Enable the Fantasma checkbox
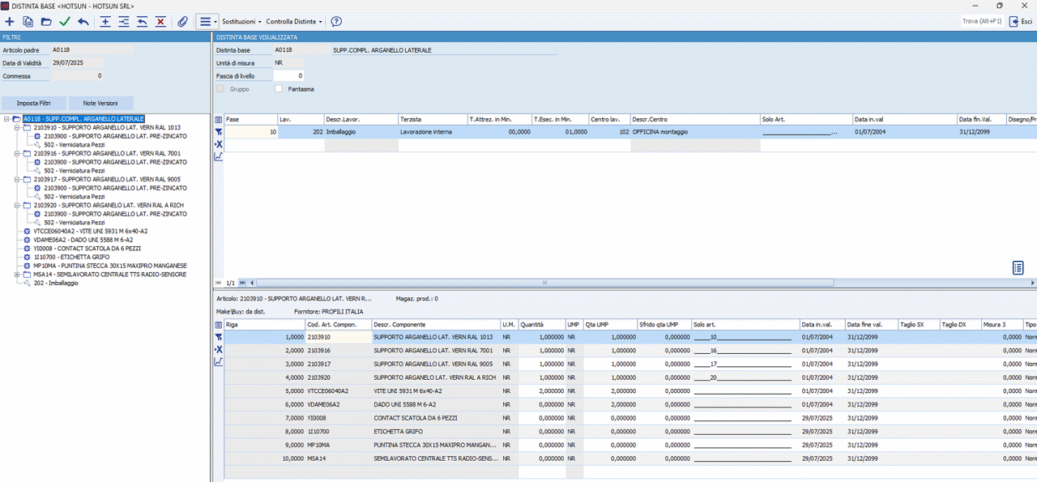The image size is (1037, 482). (279, 89)
